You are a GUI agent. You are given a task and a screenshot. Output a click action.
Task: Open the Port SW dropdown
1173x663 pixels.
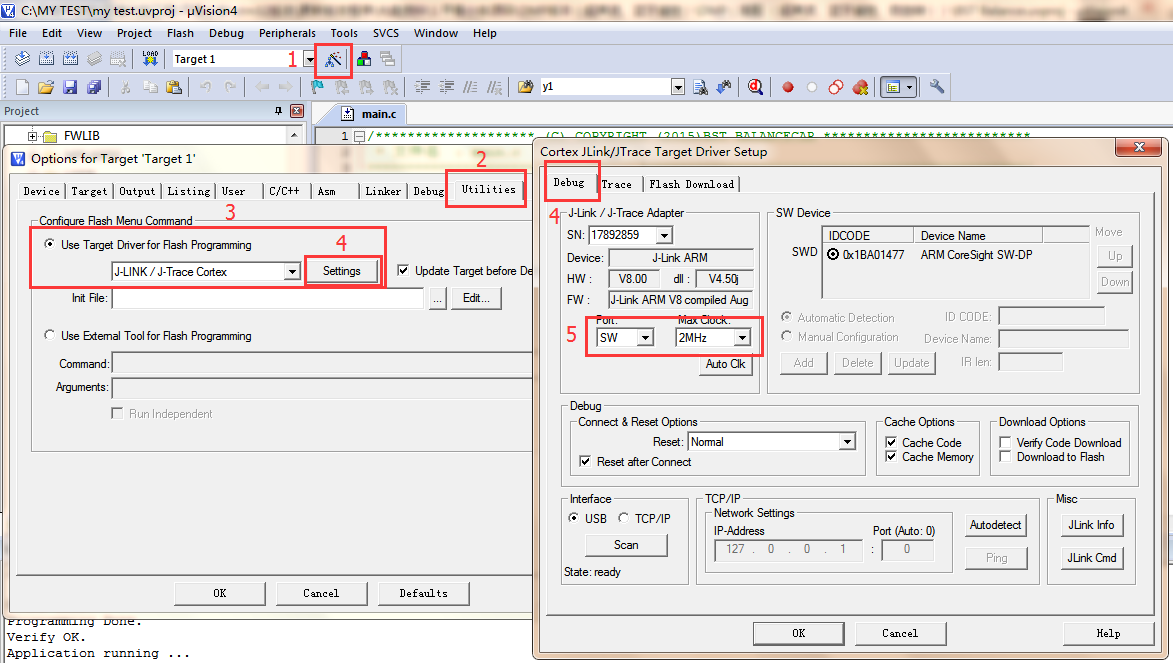645,337
